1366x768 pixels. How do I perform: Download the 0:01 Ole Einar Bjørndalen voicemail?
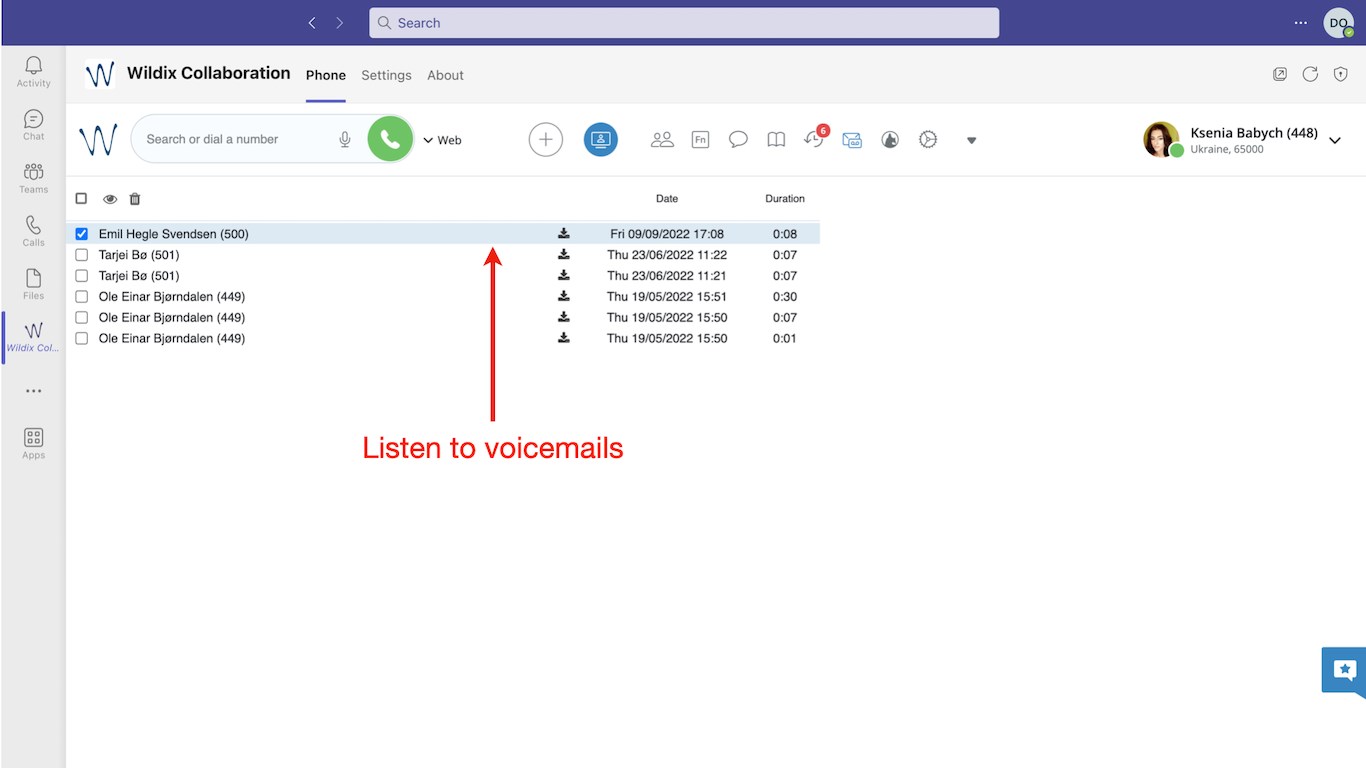(x=564, y=338)
